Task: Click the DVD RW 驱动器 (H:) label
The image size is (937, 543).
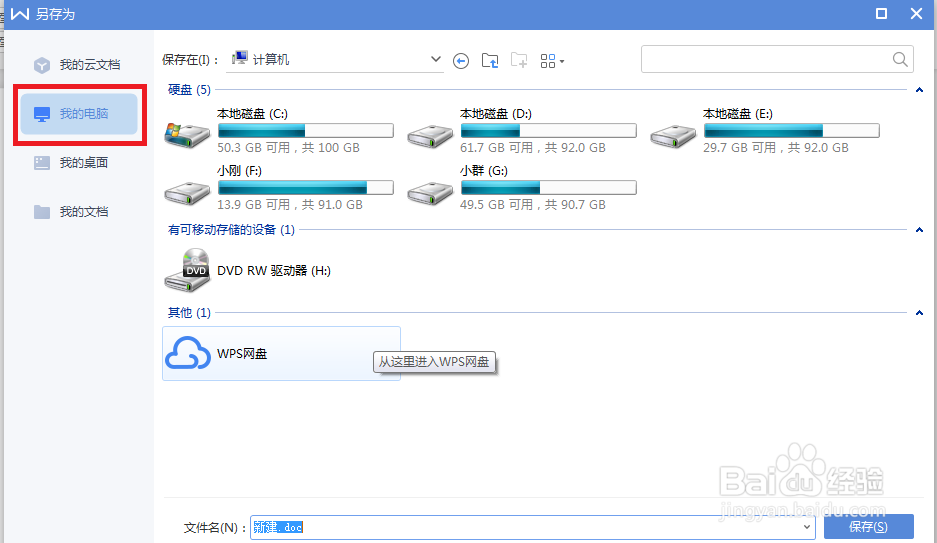Action: (x=274, y=271)
